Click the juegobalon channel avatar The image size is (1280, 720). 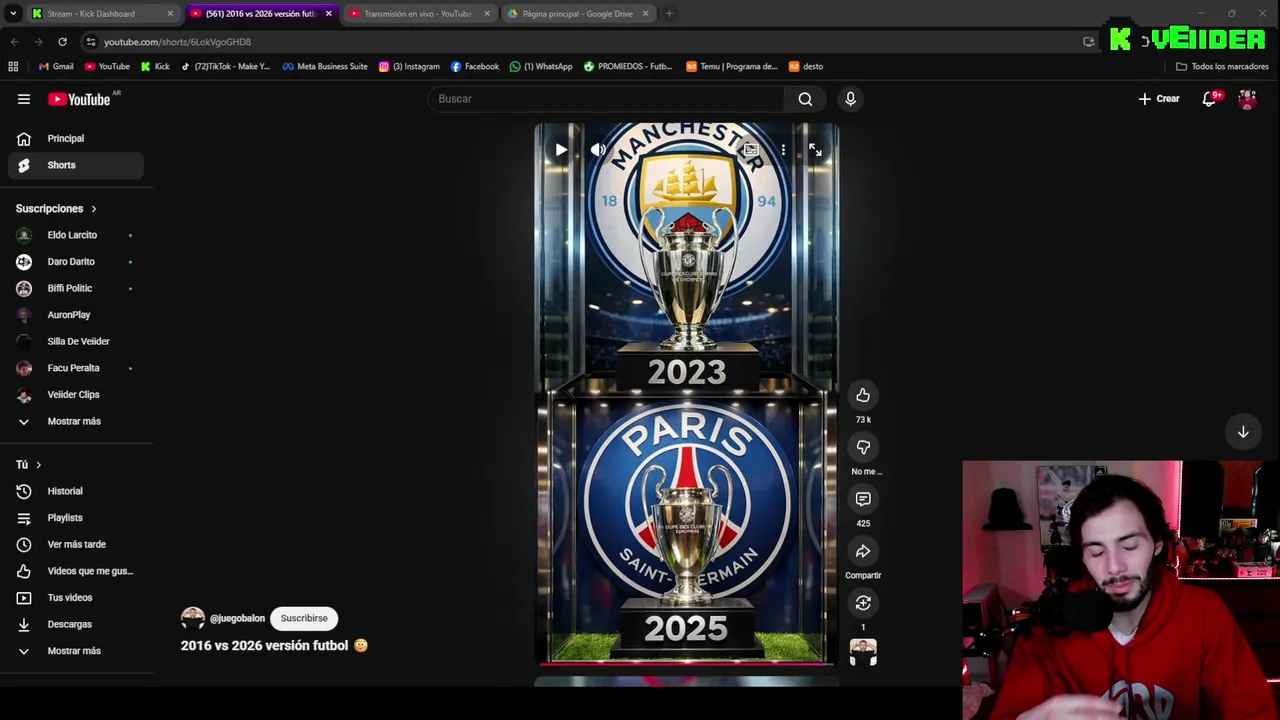(192, 618)
